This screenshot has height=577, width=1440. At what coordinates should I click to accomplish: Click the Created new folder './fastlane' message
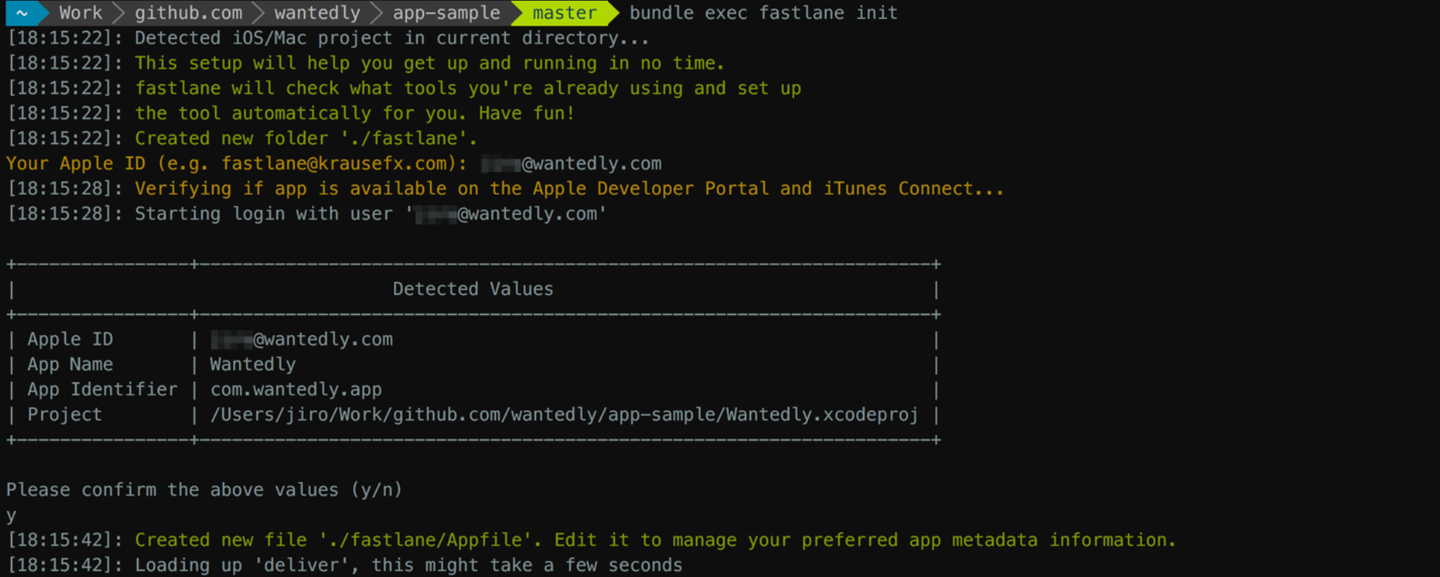[x=306, y=138]
